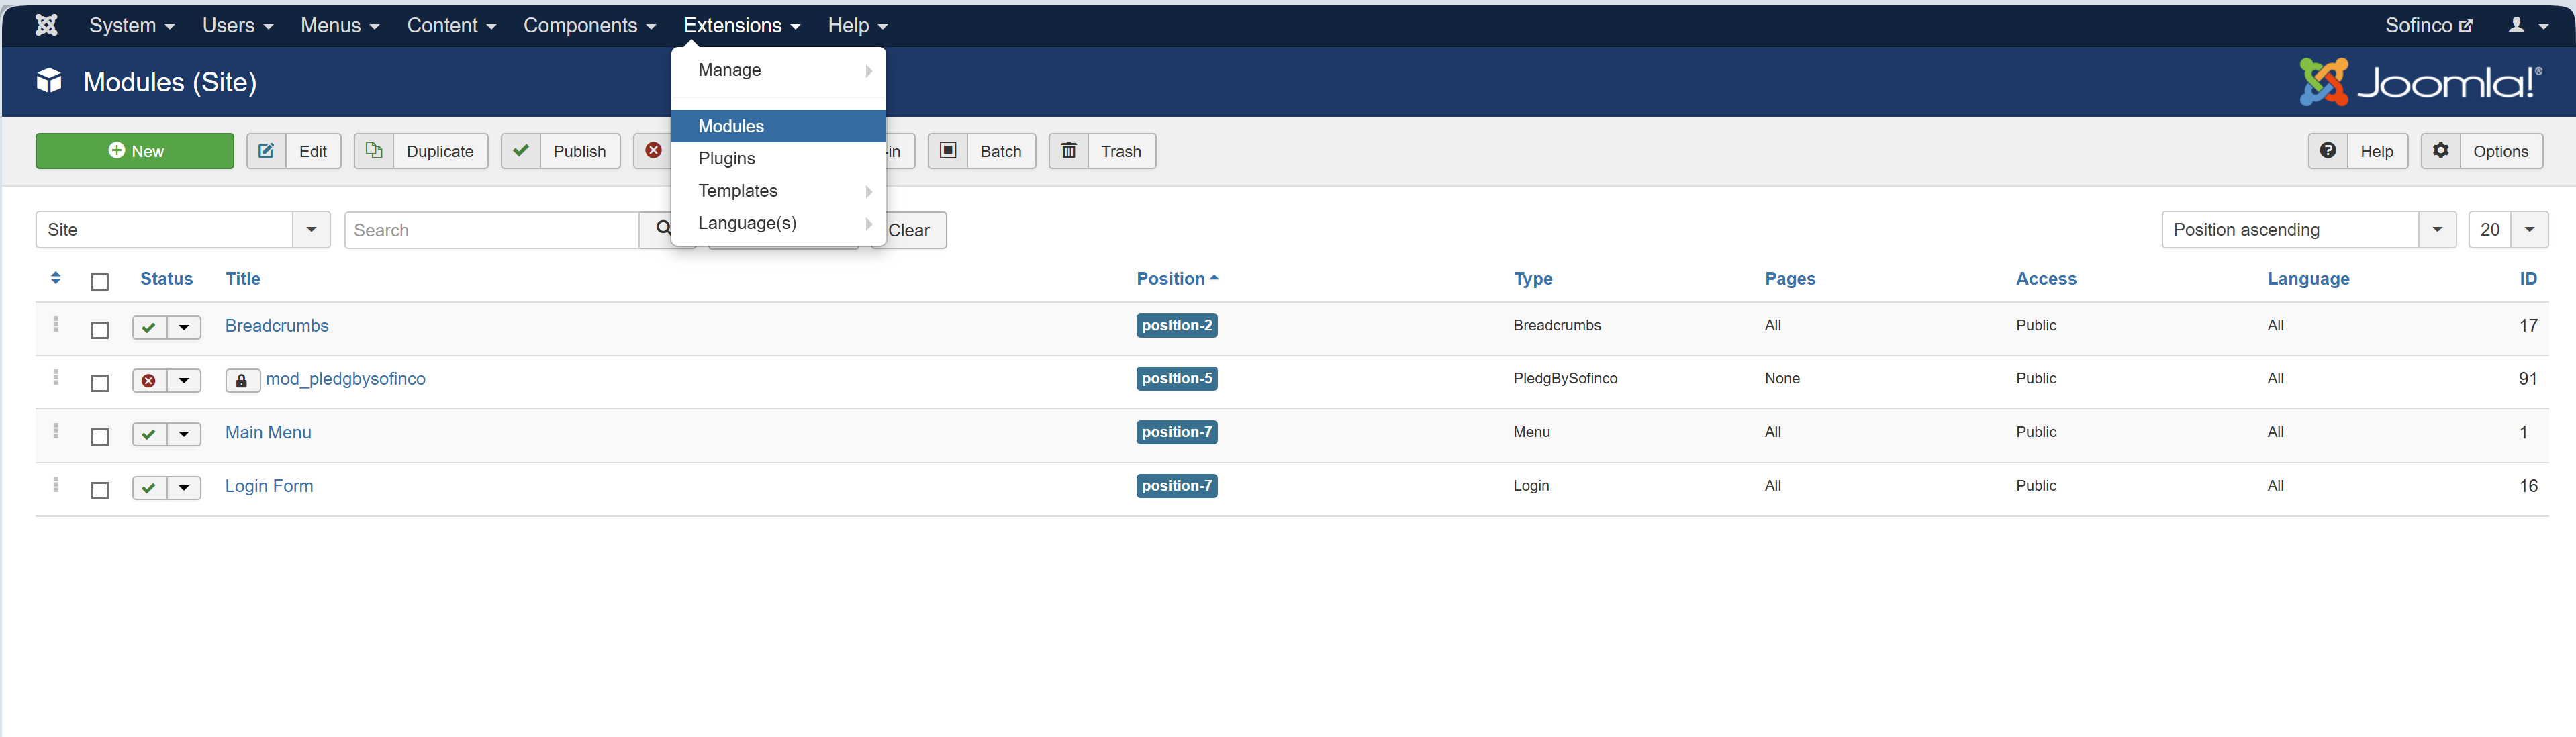Open the 20 items per page dropdown
Image resolution: width=2576 pixels, height=737 pixels.
click(x=2507, y=229)
